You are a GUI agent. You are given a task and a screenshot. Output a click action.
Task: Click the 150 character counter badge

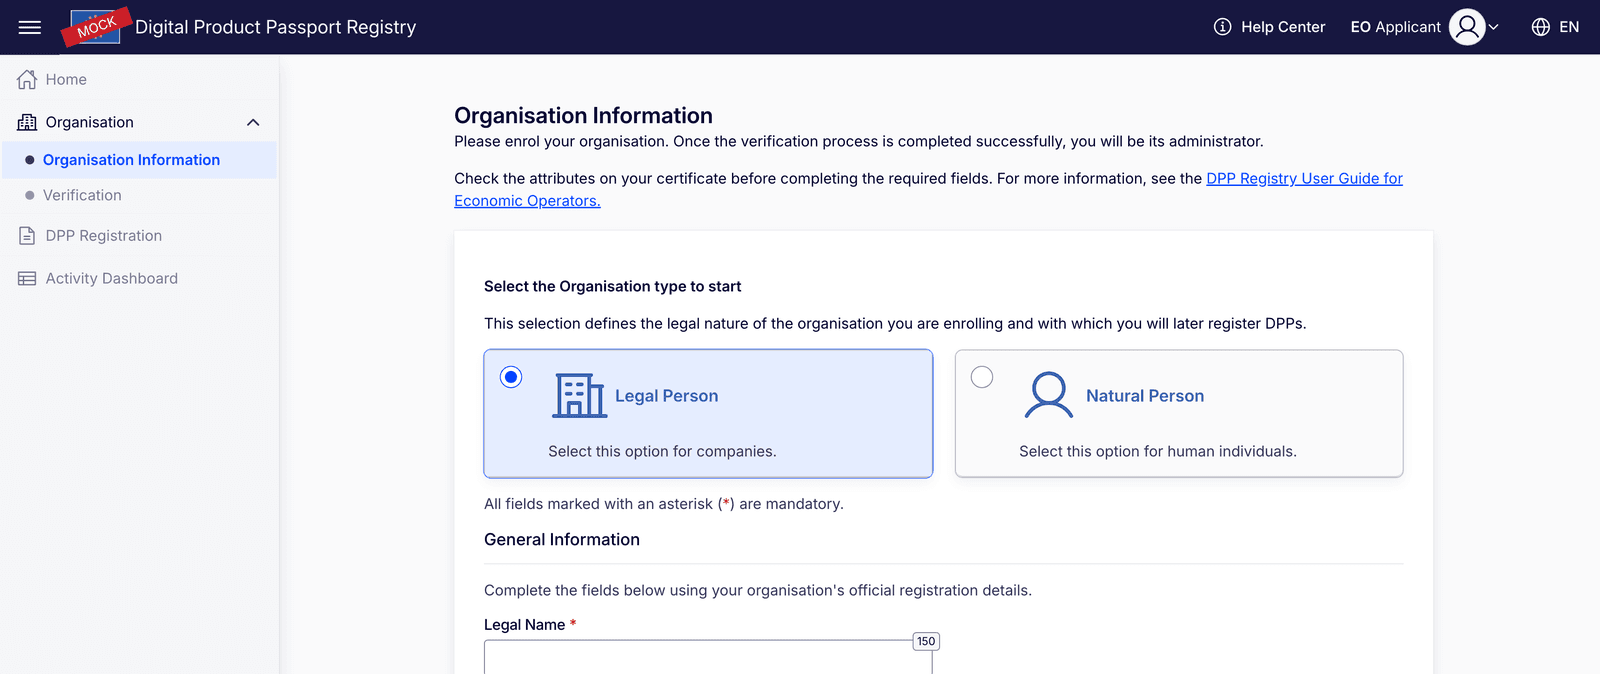[x=926, y=641]
